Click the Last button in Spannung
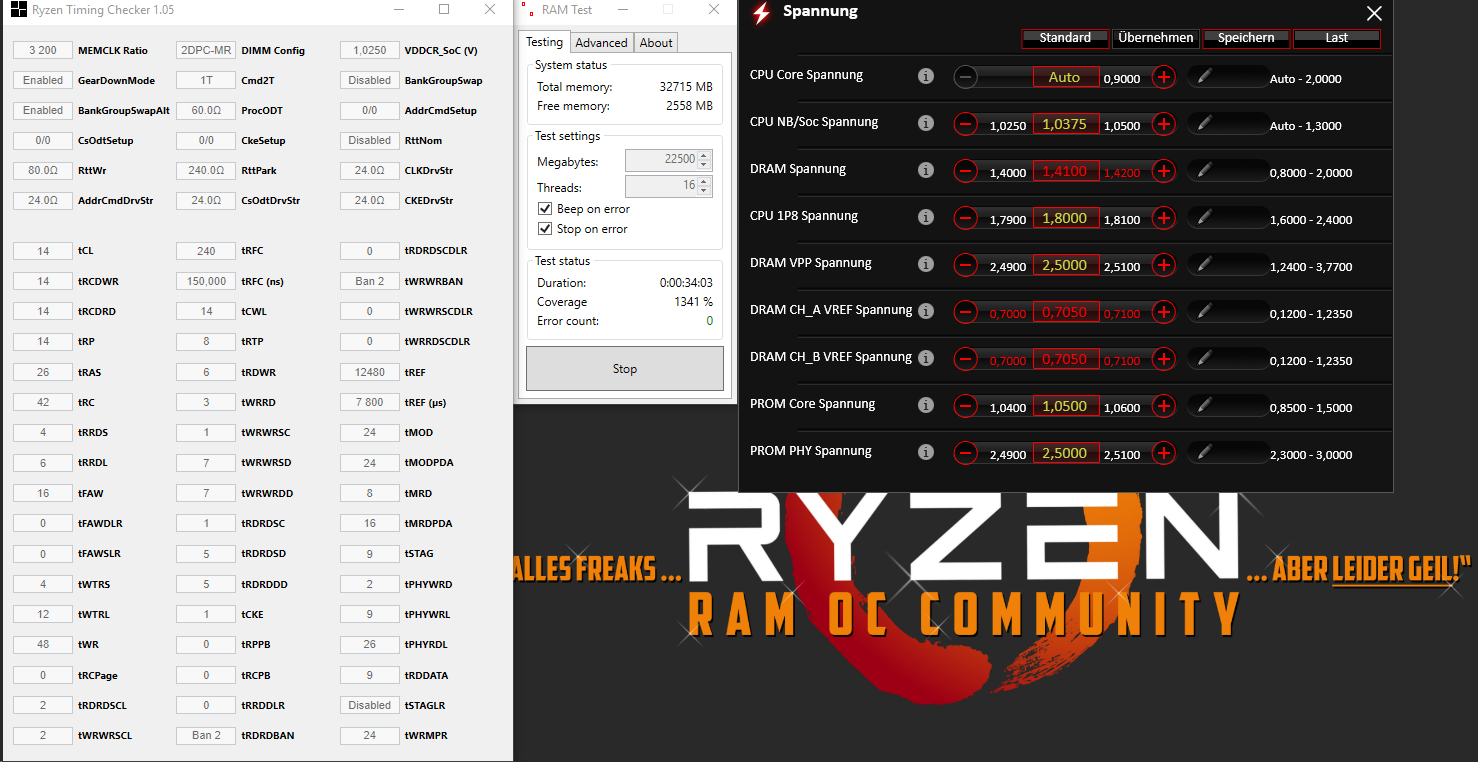The height and width of the screenshot is (762, 1478). [1337, 38]
